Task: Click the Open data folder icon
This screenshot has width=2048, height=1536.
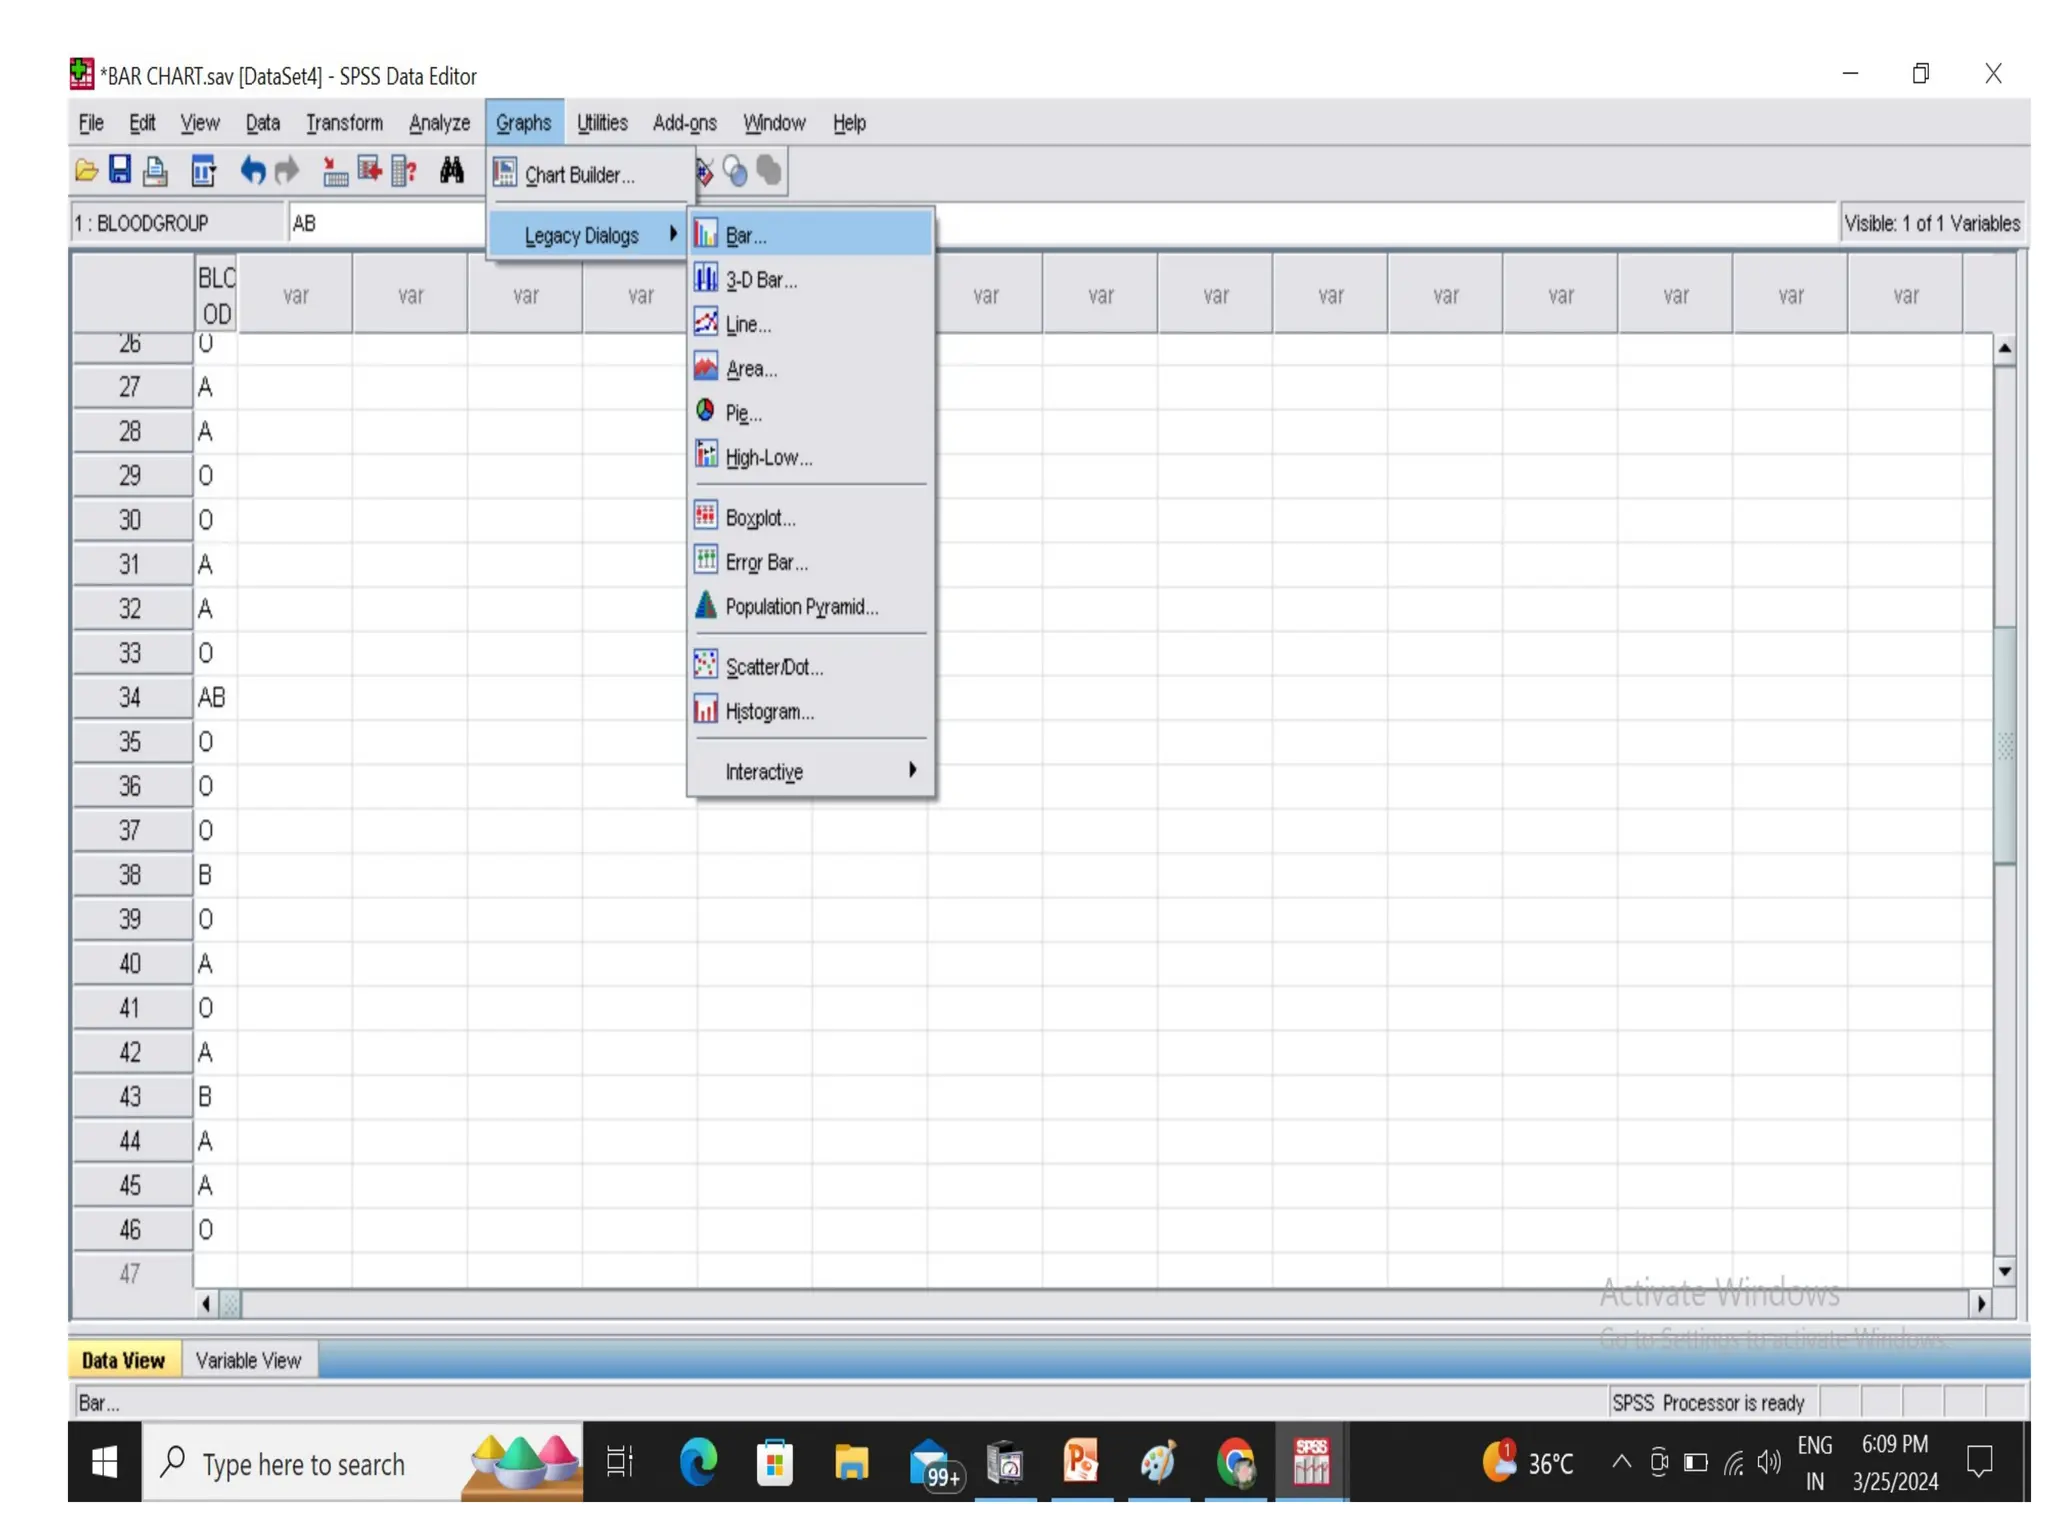Action: tap(86, 171)
